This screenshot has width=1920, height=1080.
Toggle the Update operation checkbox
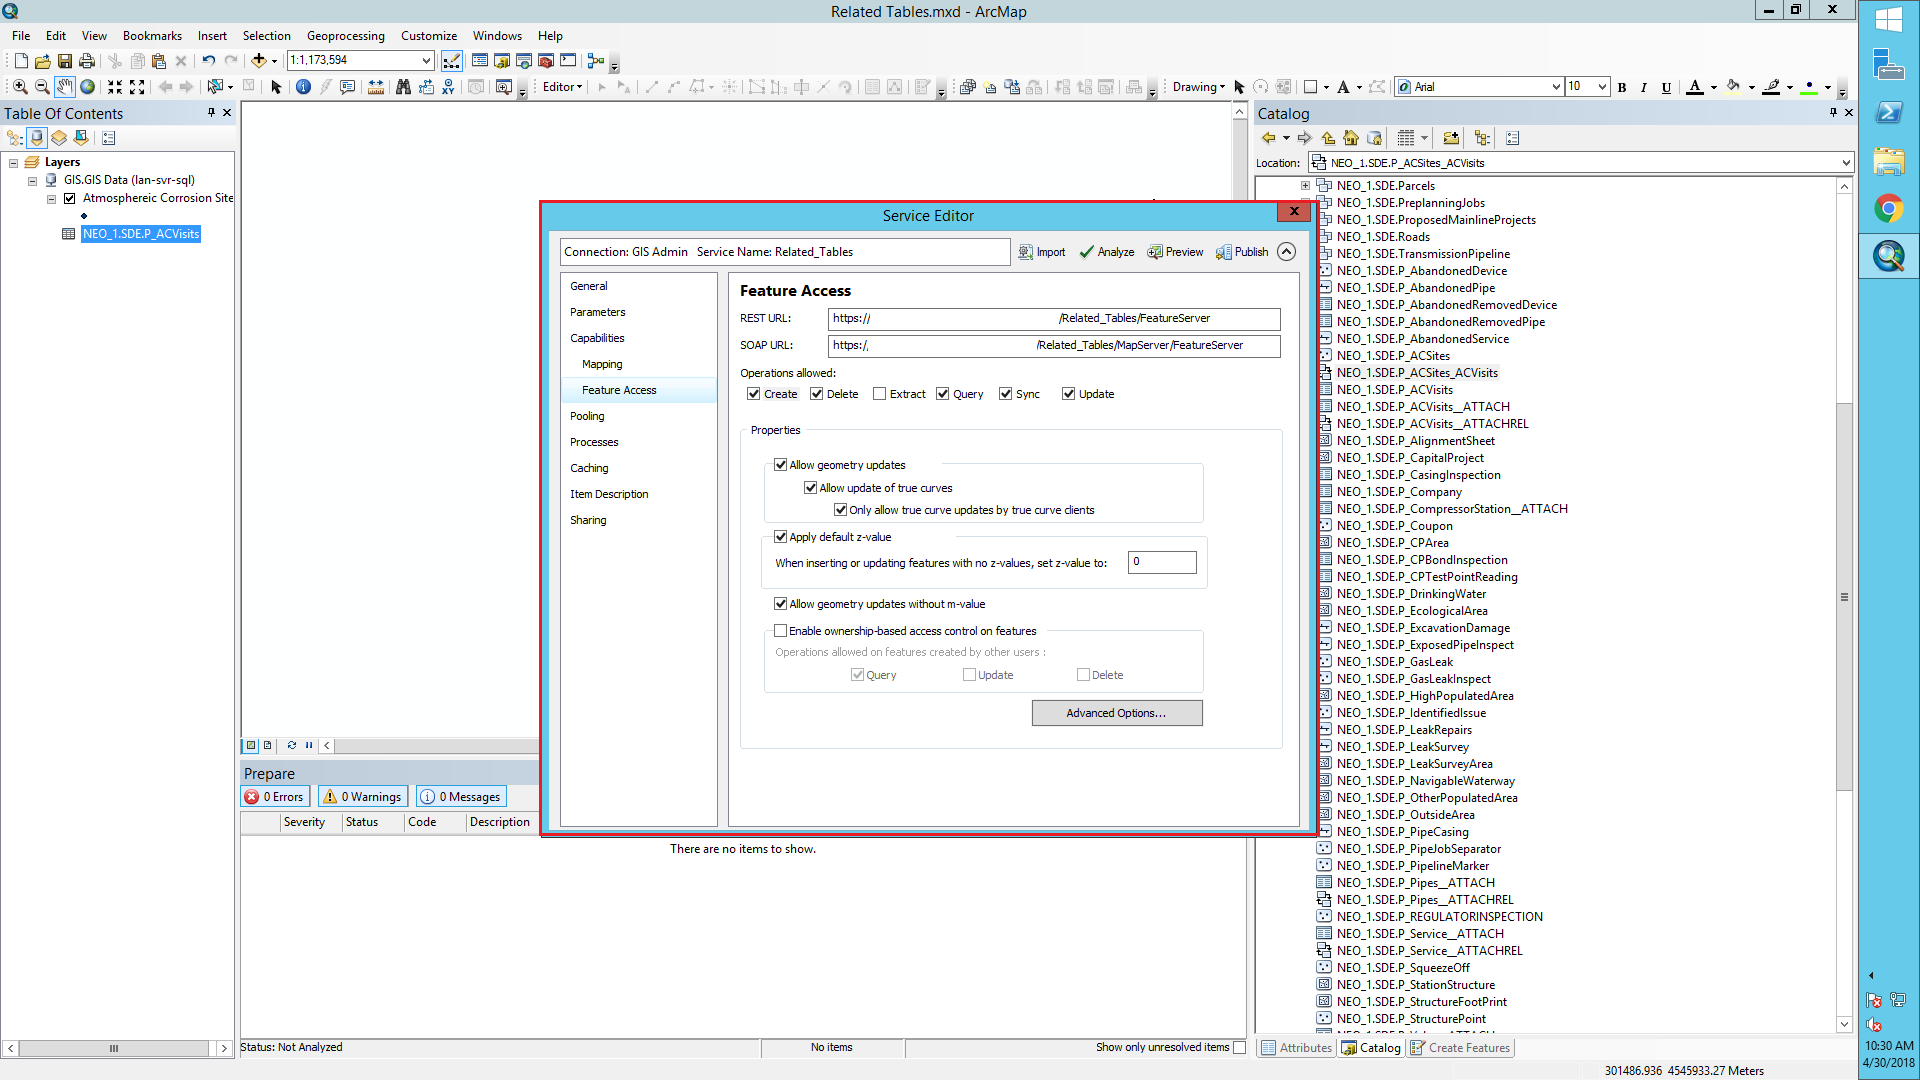(1069, 394)
